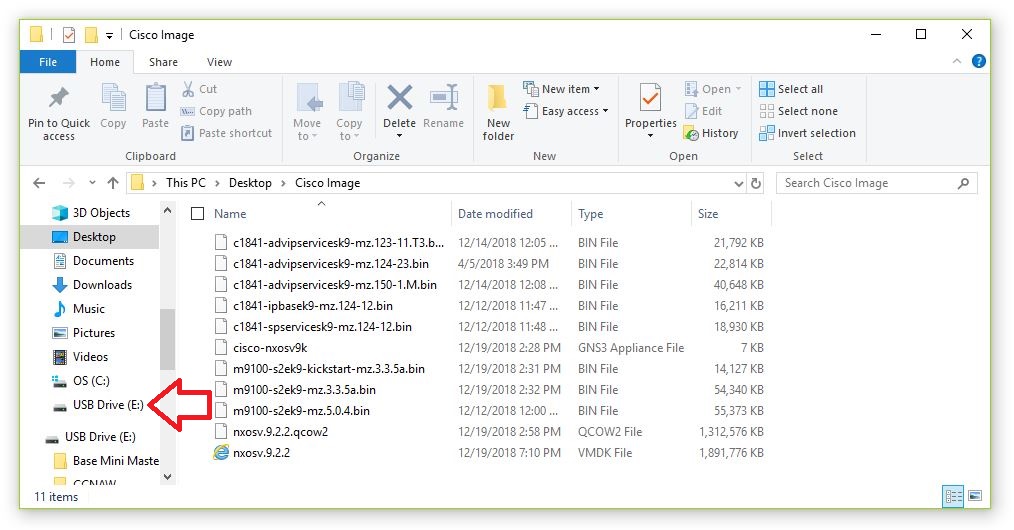Open 3D Objects in navigation pane
Image resolution: width=1014 pixels, height=530 pixels.
[91, 213]
